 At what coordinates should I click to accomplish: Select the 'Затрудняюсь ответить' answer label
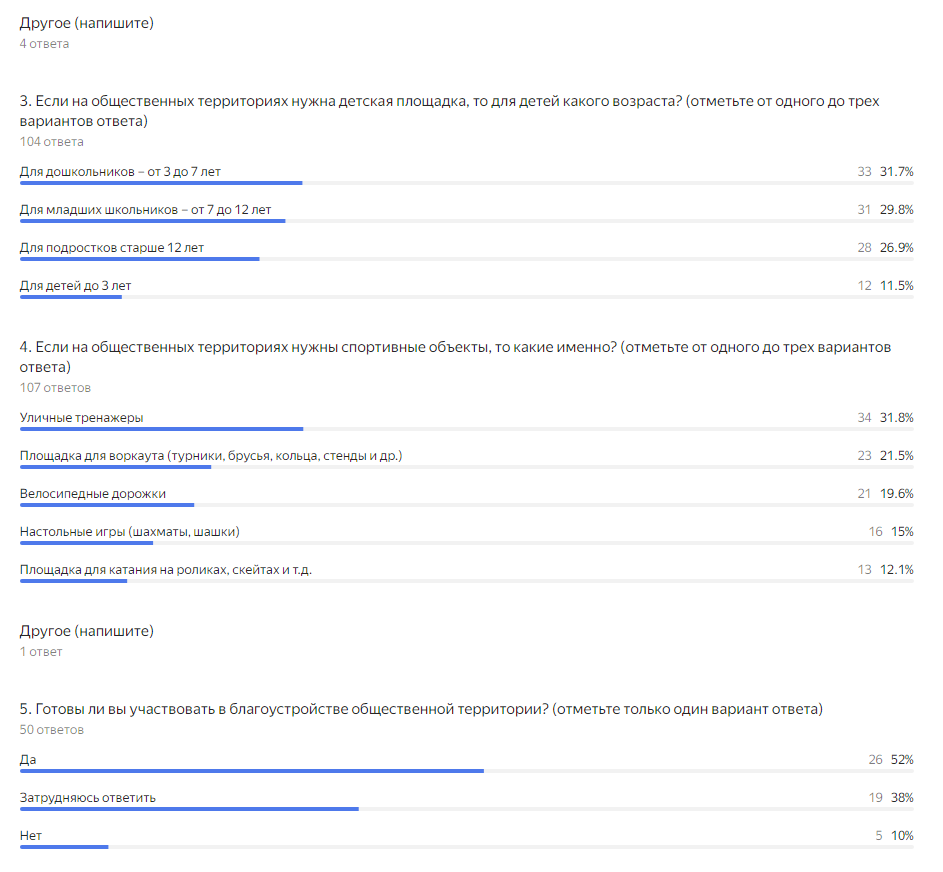88,797
